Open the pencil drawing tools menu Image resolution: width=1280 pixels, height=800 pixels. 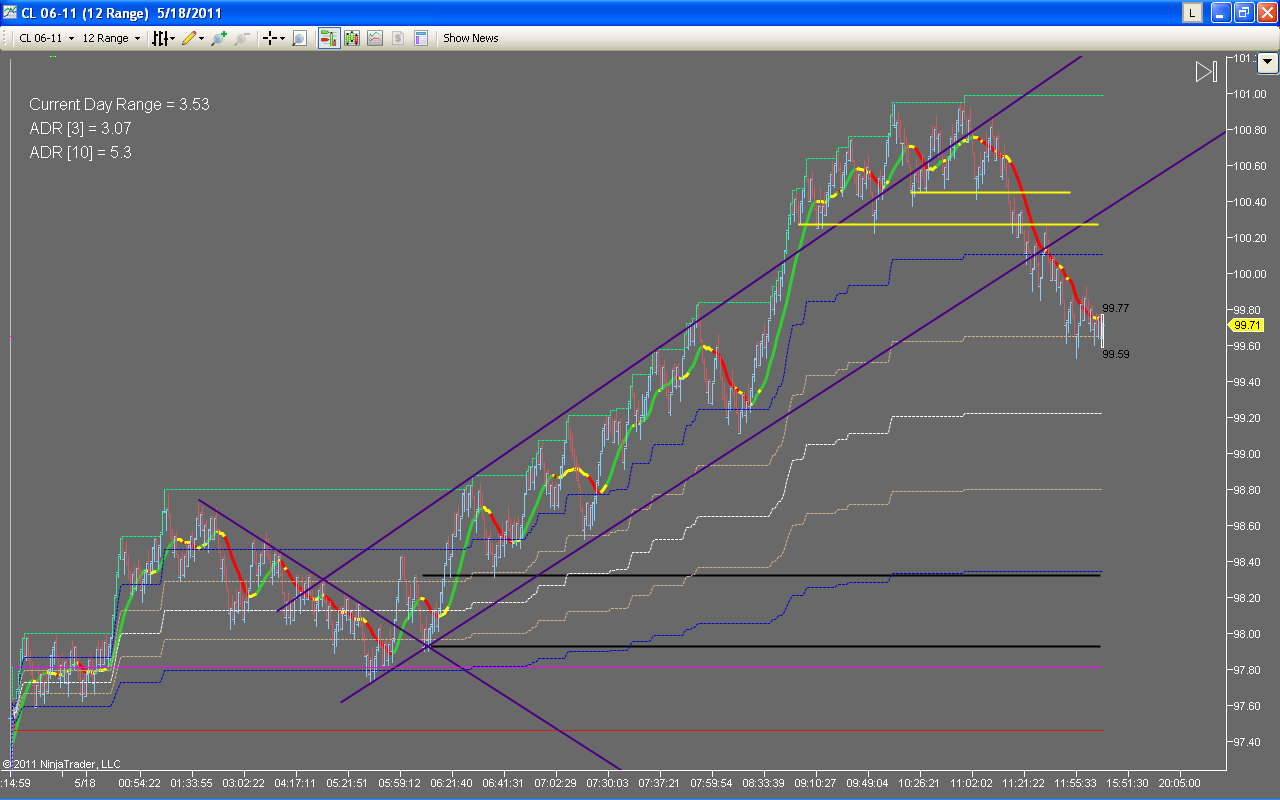click(x=193, y=38)
